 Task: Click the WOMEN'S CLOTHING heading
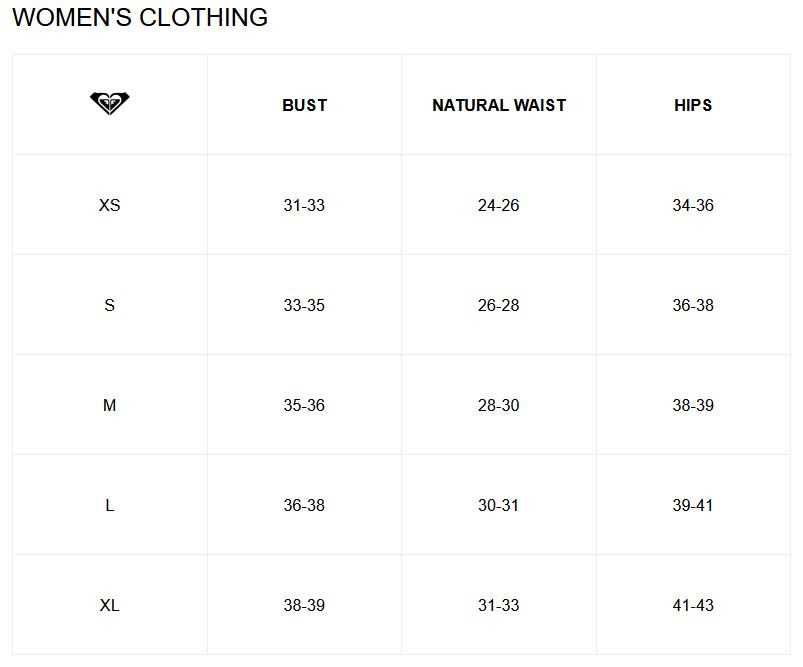pyautogui.click(x=140, y=18)
